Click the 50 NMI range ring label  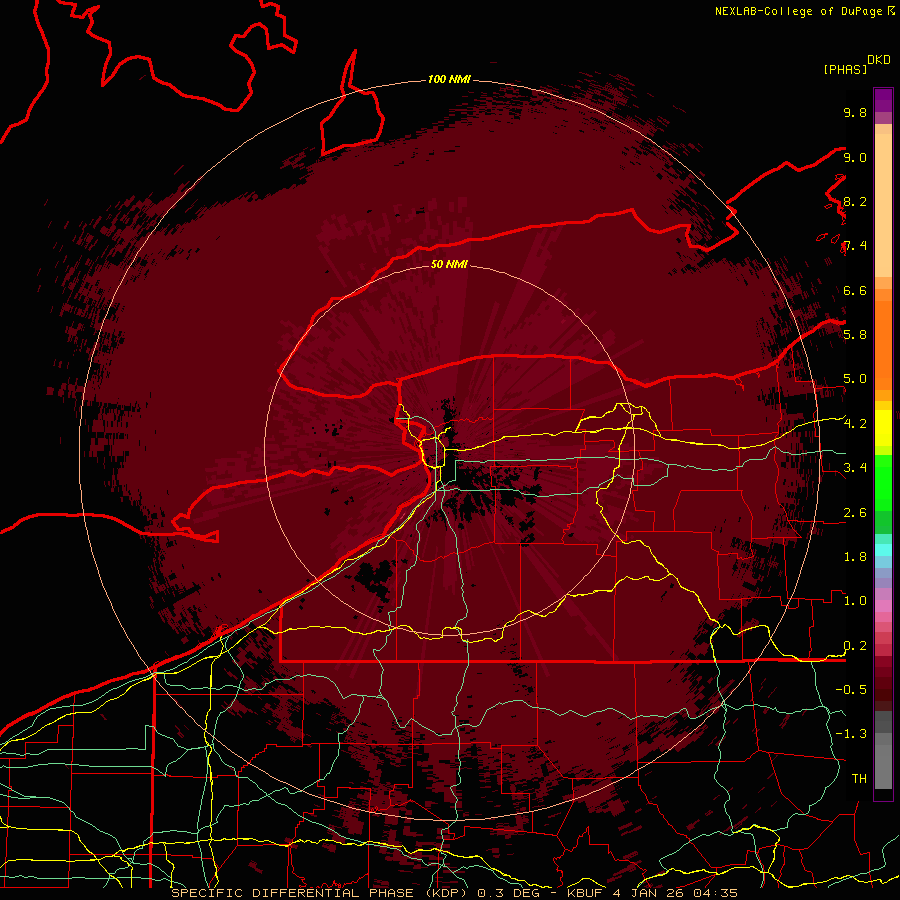click(x=449, y=264)
